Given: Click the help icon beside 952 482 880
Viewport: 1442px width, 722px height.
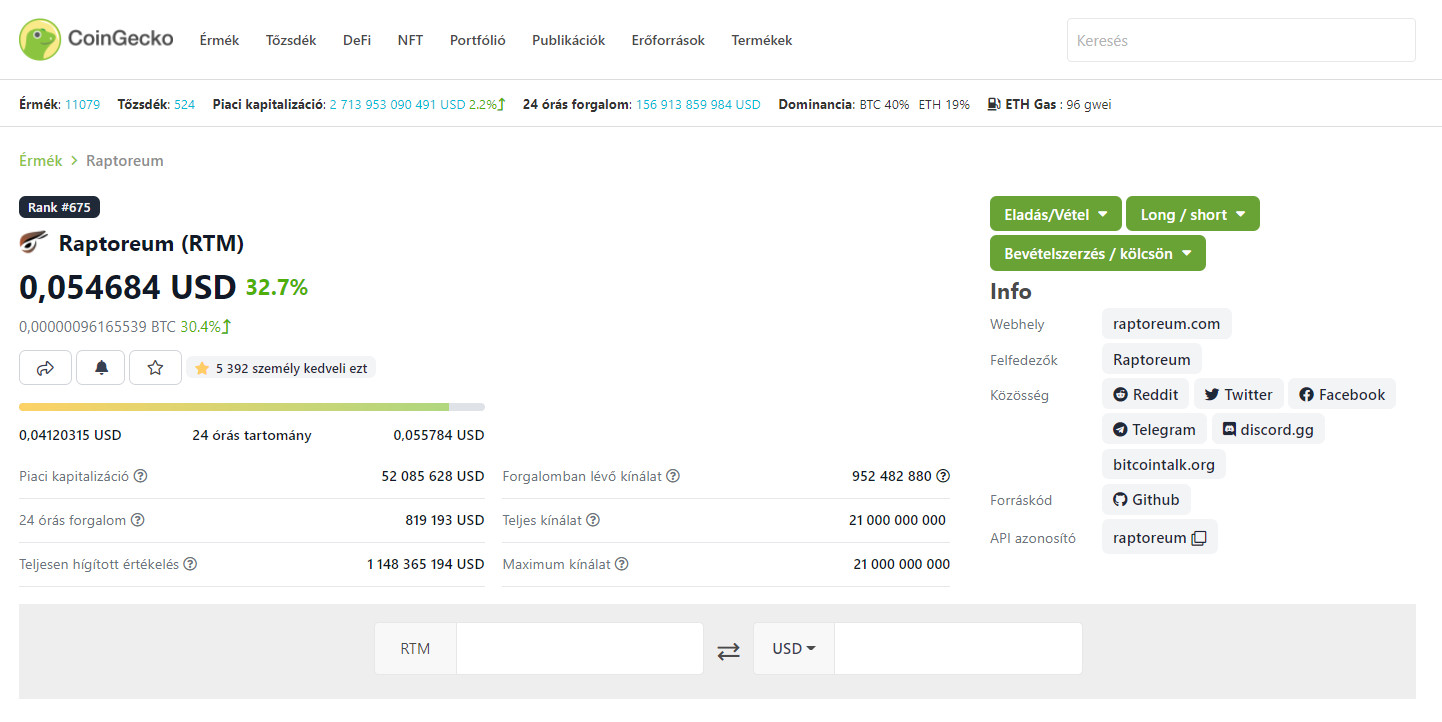Looking at the screenshot, I should point(943,476).
